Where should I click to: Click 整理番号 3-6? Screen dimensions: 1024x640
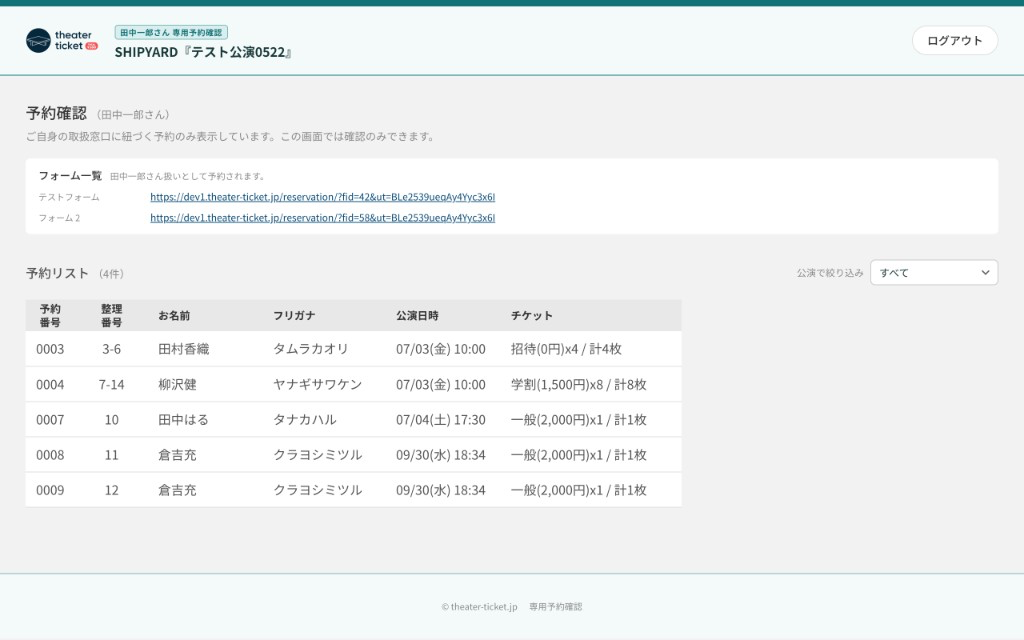coord(112,349)
